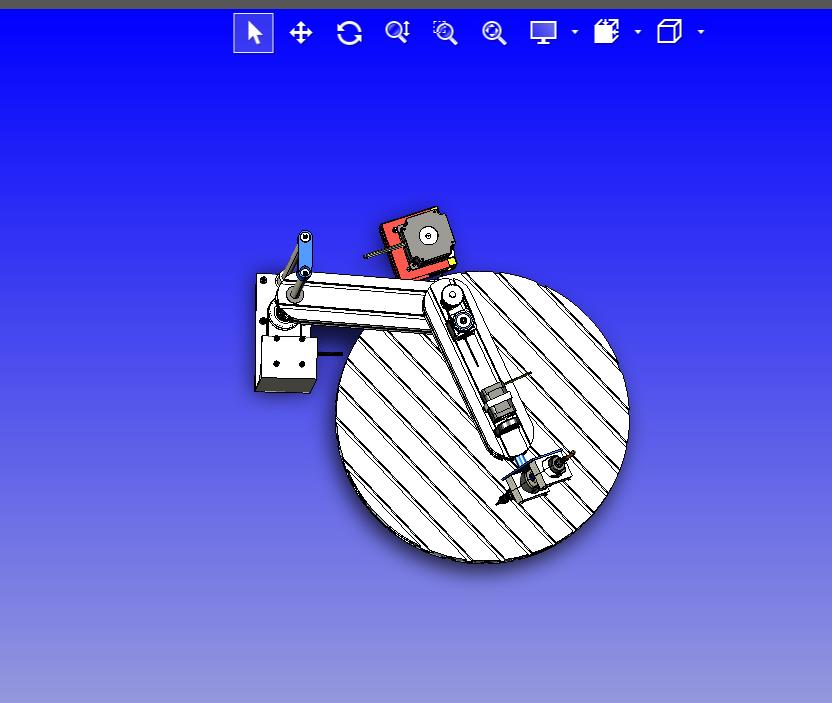Activate the Select arrow tool
The width and height of the screenshot is (832, 703).
(254, 33)
